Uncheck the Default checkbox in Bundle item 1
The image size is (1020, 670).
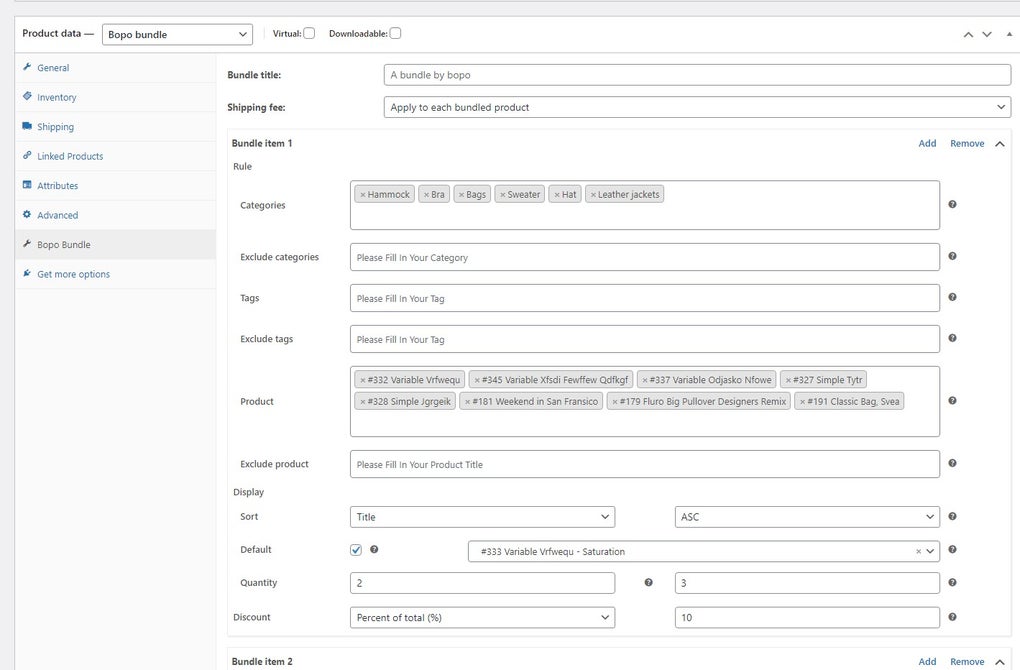point(356,549)
